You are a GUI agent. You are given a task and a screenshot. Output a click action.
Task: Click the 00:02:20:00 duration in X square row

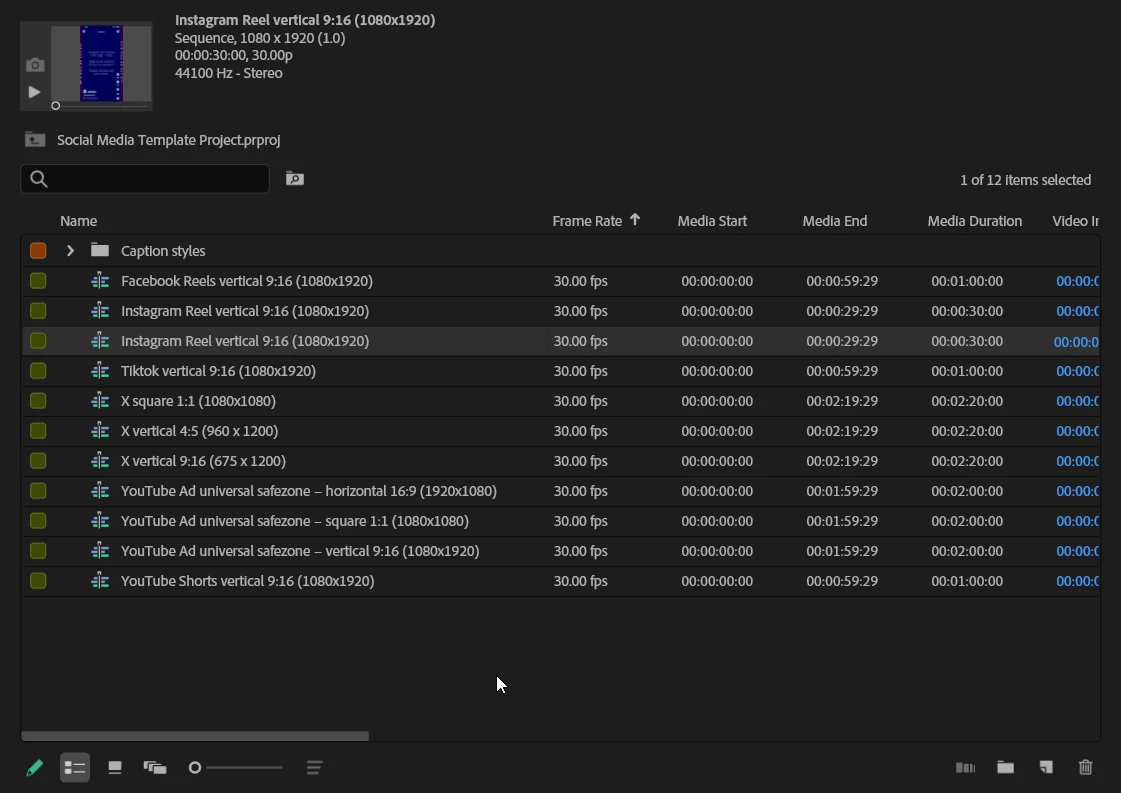coord(967,401)
